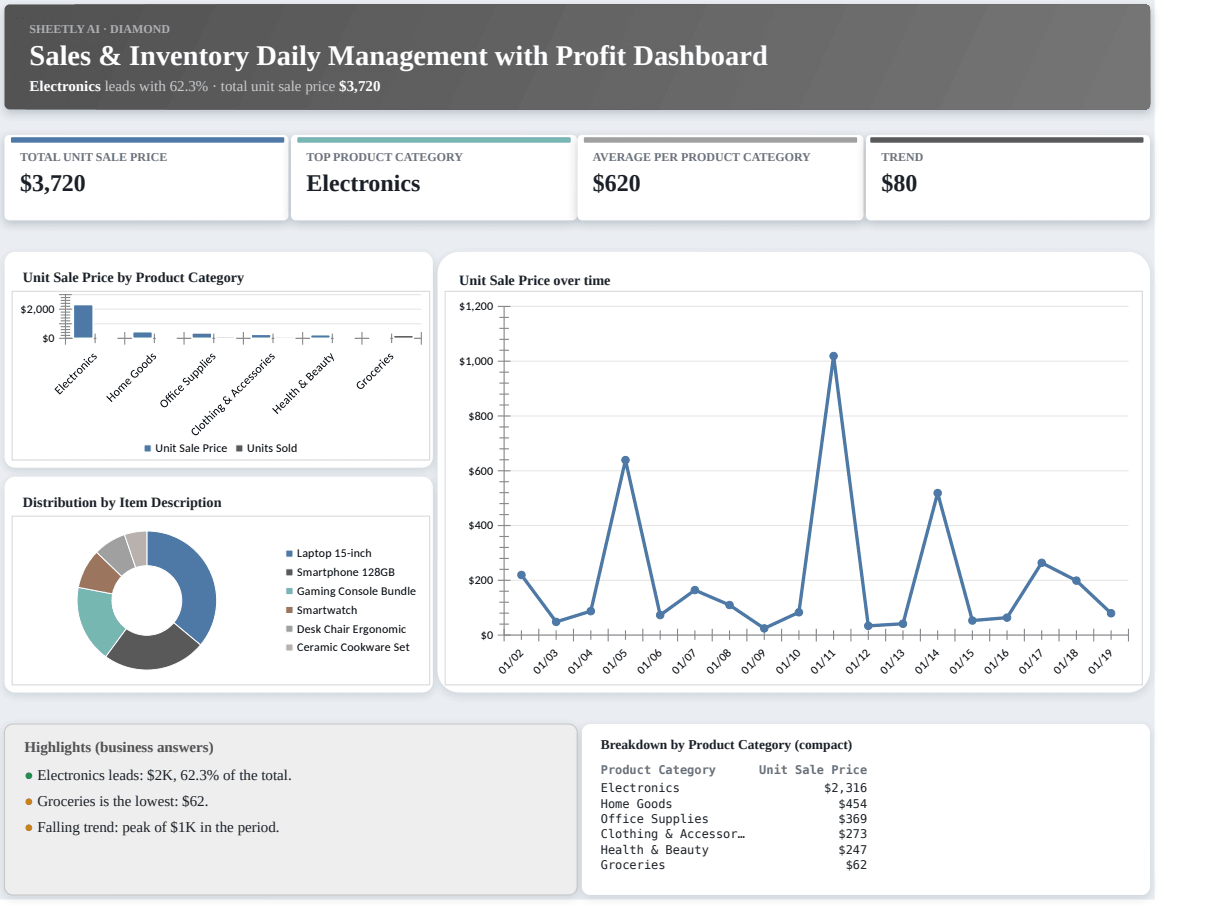Click the Electronics row in the breakdown table
The width and height of the screenshot is (1227, 922).
[733, 788]
